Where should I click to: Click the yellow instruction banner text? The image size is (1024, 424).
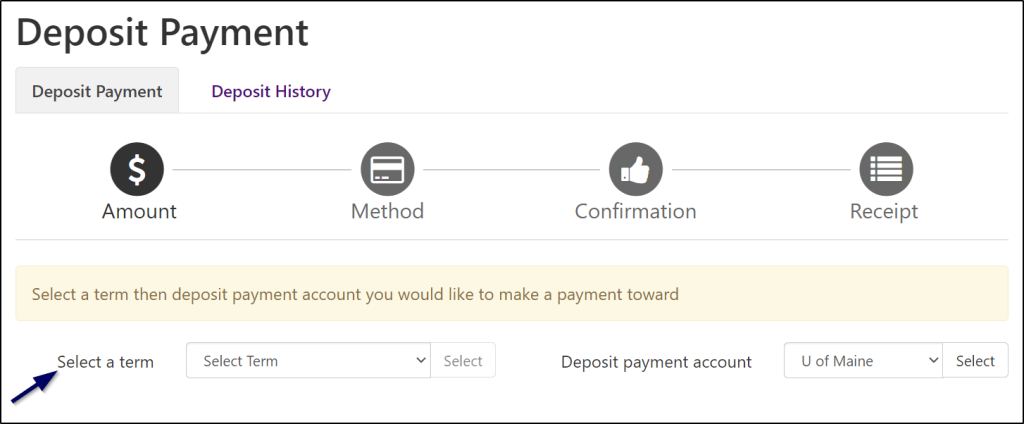[x=355, y=295]
